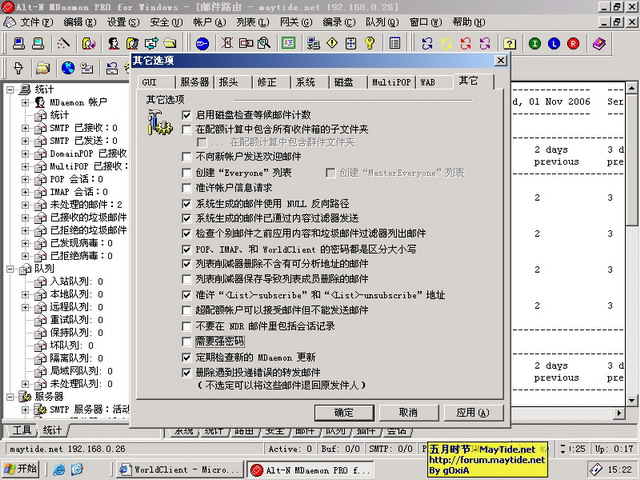Screen dimensions: 640x480
Task: Click the yellow key toolbar icon
Action: click(370, 43)
